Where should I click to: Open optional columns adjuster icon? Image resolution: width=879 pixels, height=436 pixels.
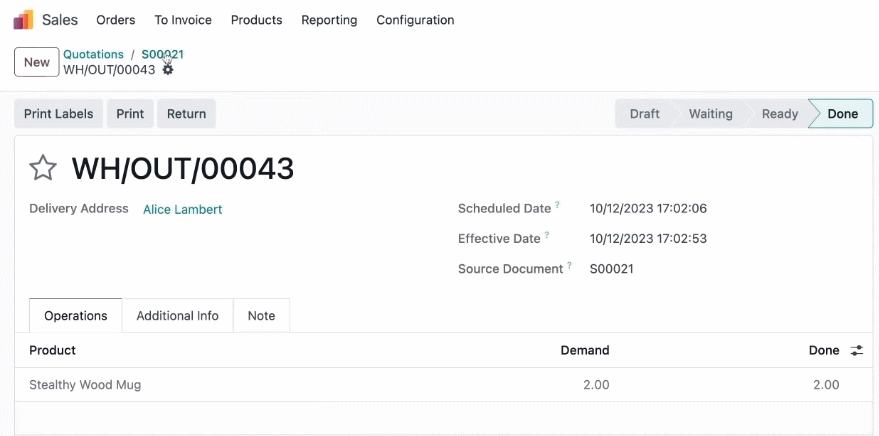pyautogui.click(x=857, y=351)
